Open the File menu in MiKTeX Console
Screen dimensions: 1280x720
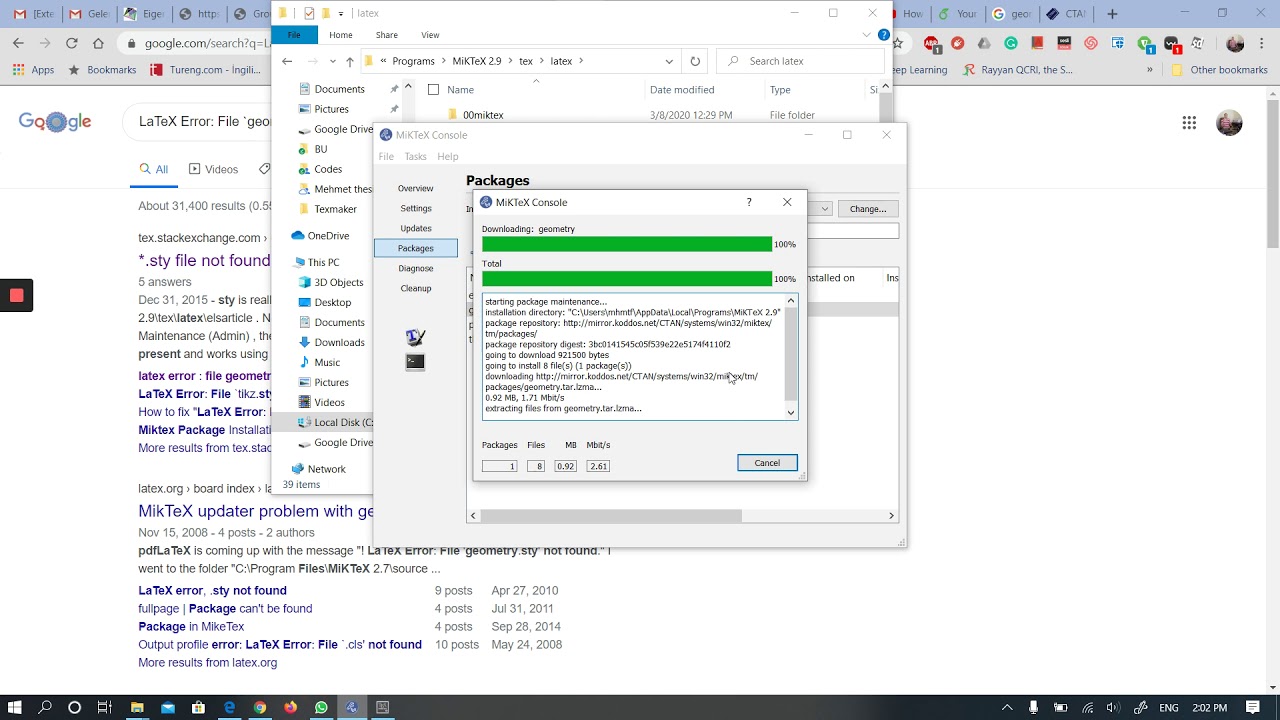[386, 156]
